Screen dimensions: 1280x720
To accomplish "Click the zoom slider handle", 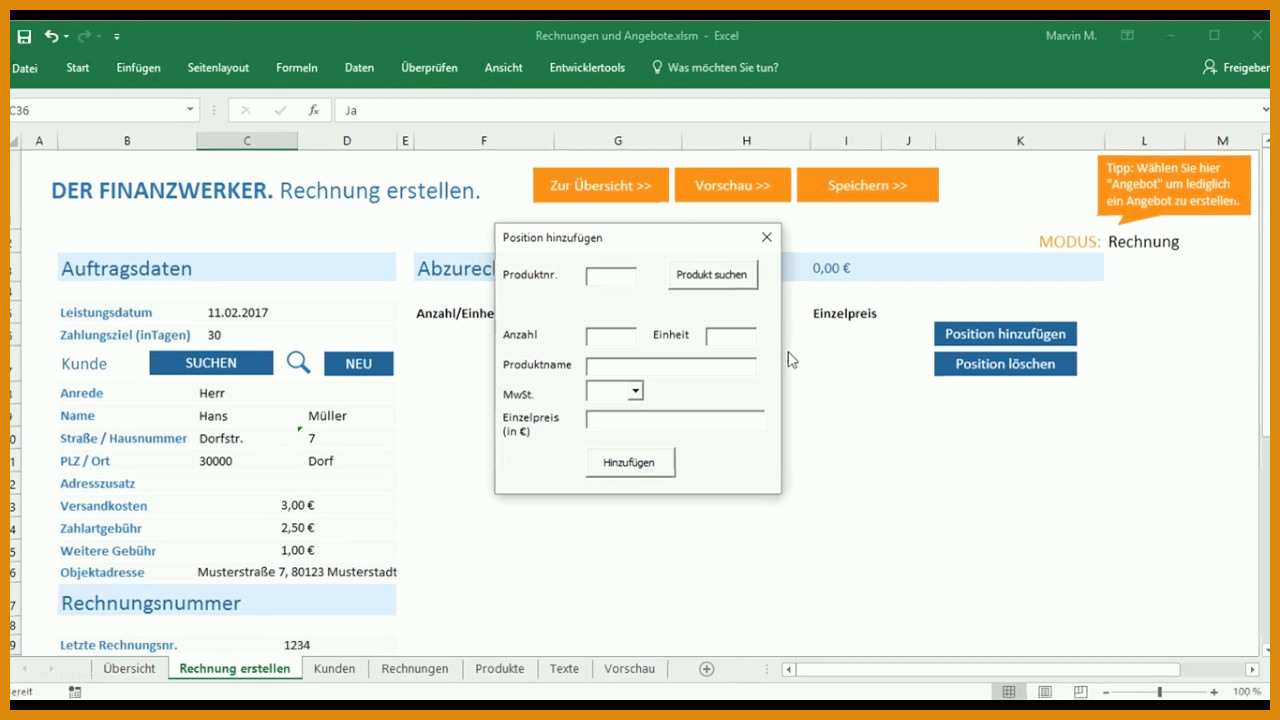I will (x=1160, y=692).
